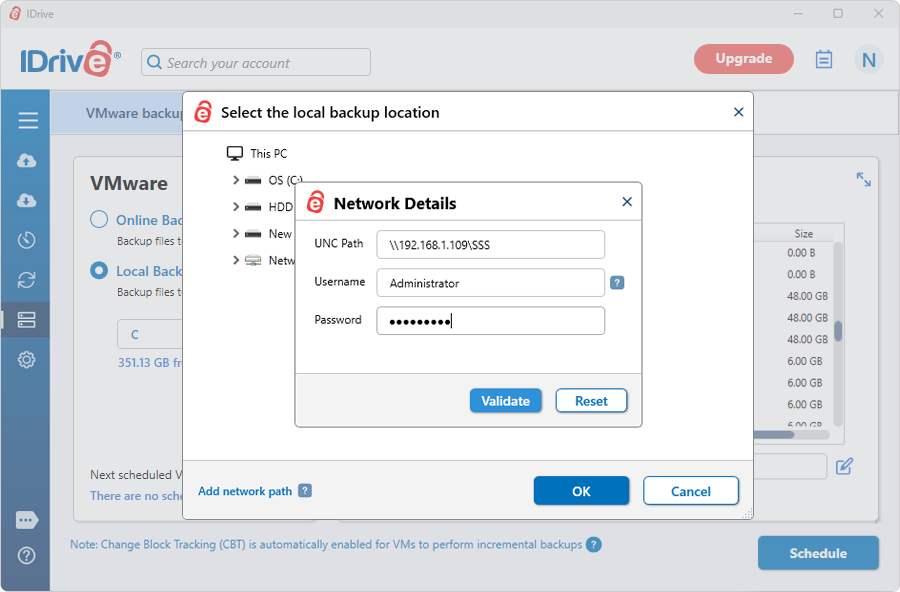Expand the HDD drive tree node
The width and height of the screenshot is (900, 592).
236,207
